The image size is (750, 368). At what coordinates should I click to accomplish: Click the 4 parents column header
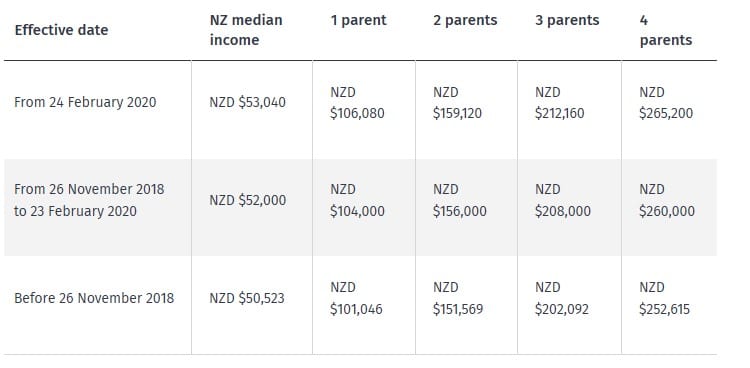[x=665, y=30]
